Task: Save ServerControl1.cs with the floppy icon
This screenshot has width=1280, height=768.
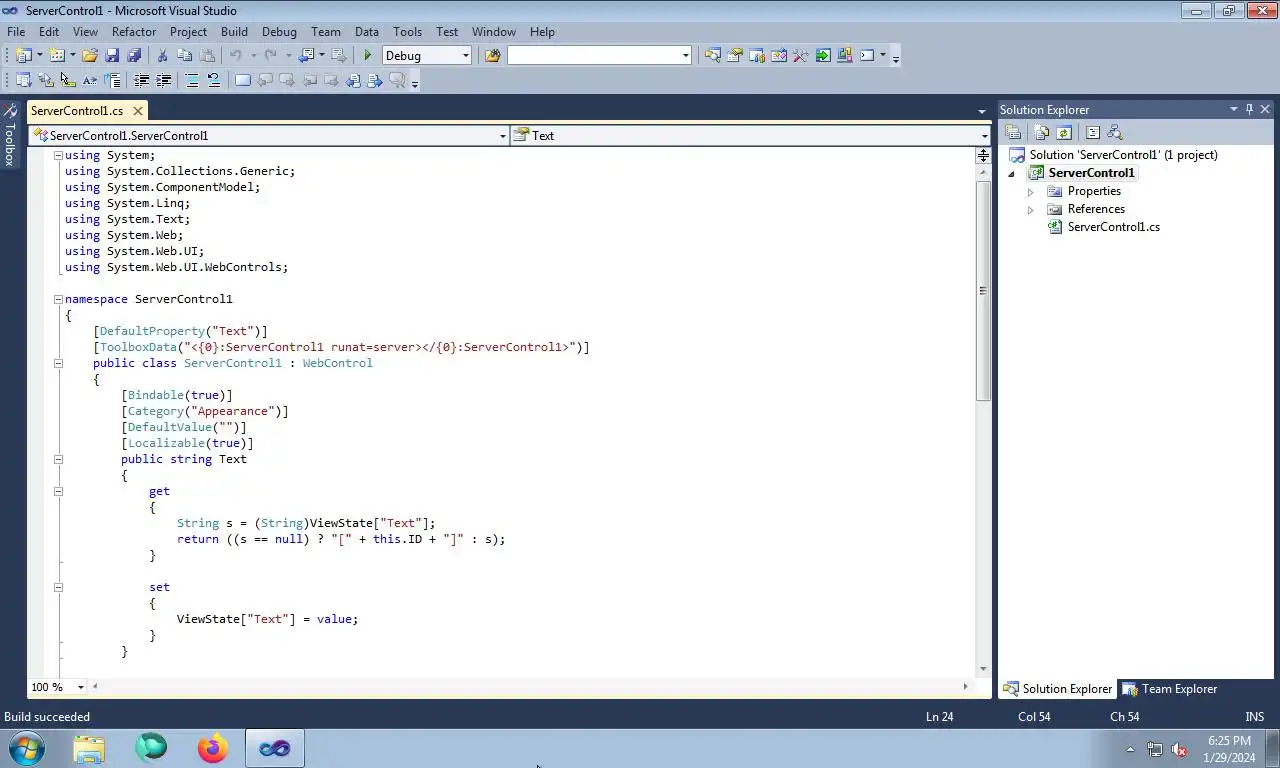Action: click(112, 56)
